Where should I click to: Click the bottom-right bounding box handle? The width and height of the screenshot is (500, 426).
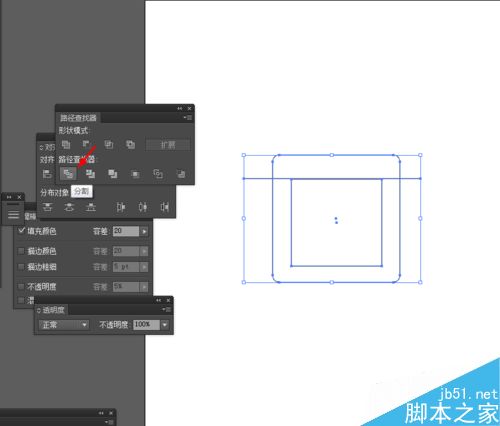coord(420,282)
